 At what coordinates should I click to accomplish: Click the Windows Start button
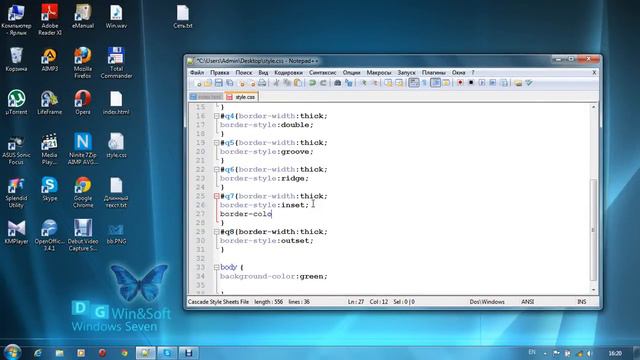pyautogui.click(x=12, y=352)
